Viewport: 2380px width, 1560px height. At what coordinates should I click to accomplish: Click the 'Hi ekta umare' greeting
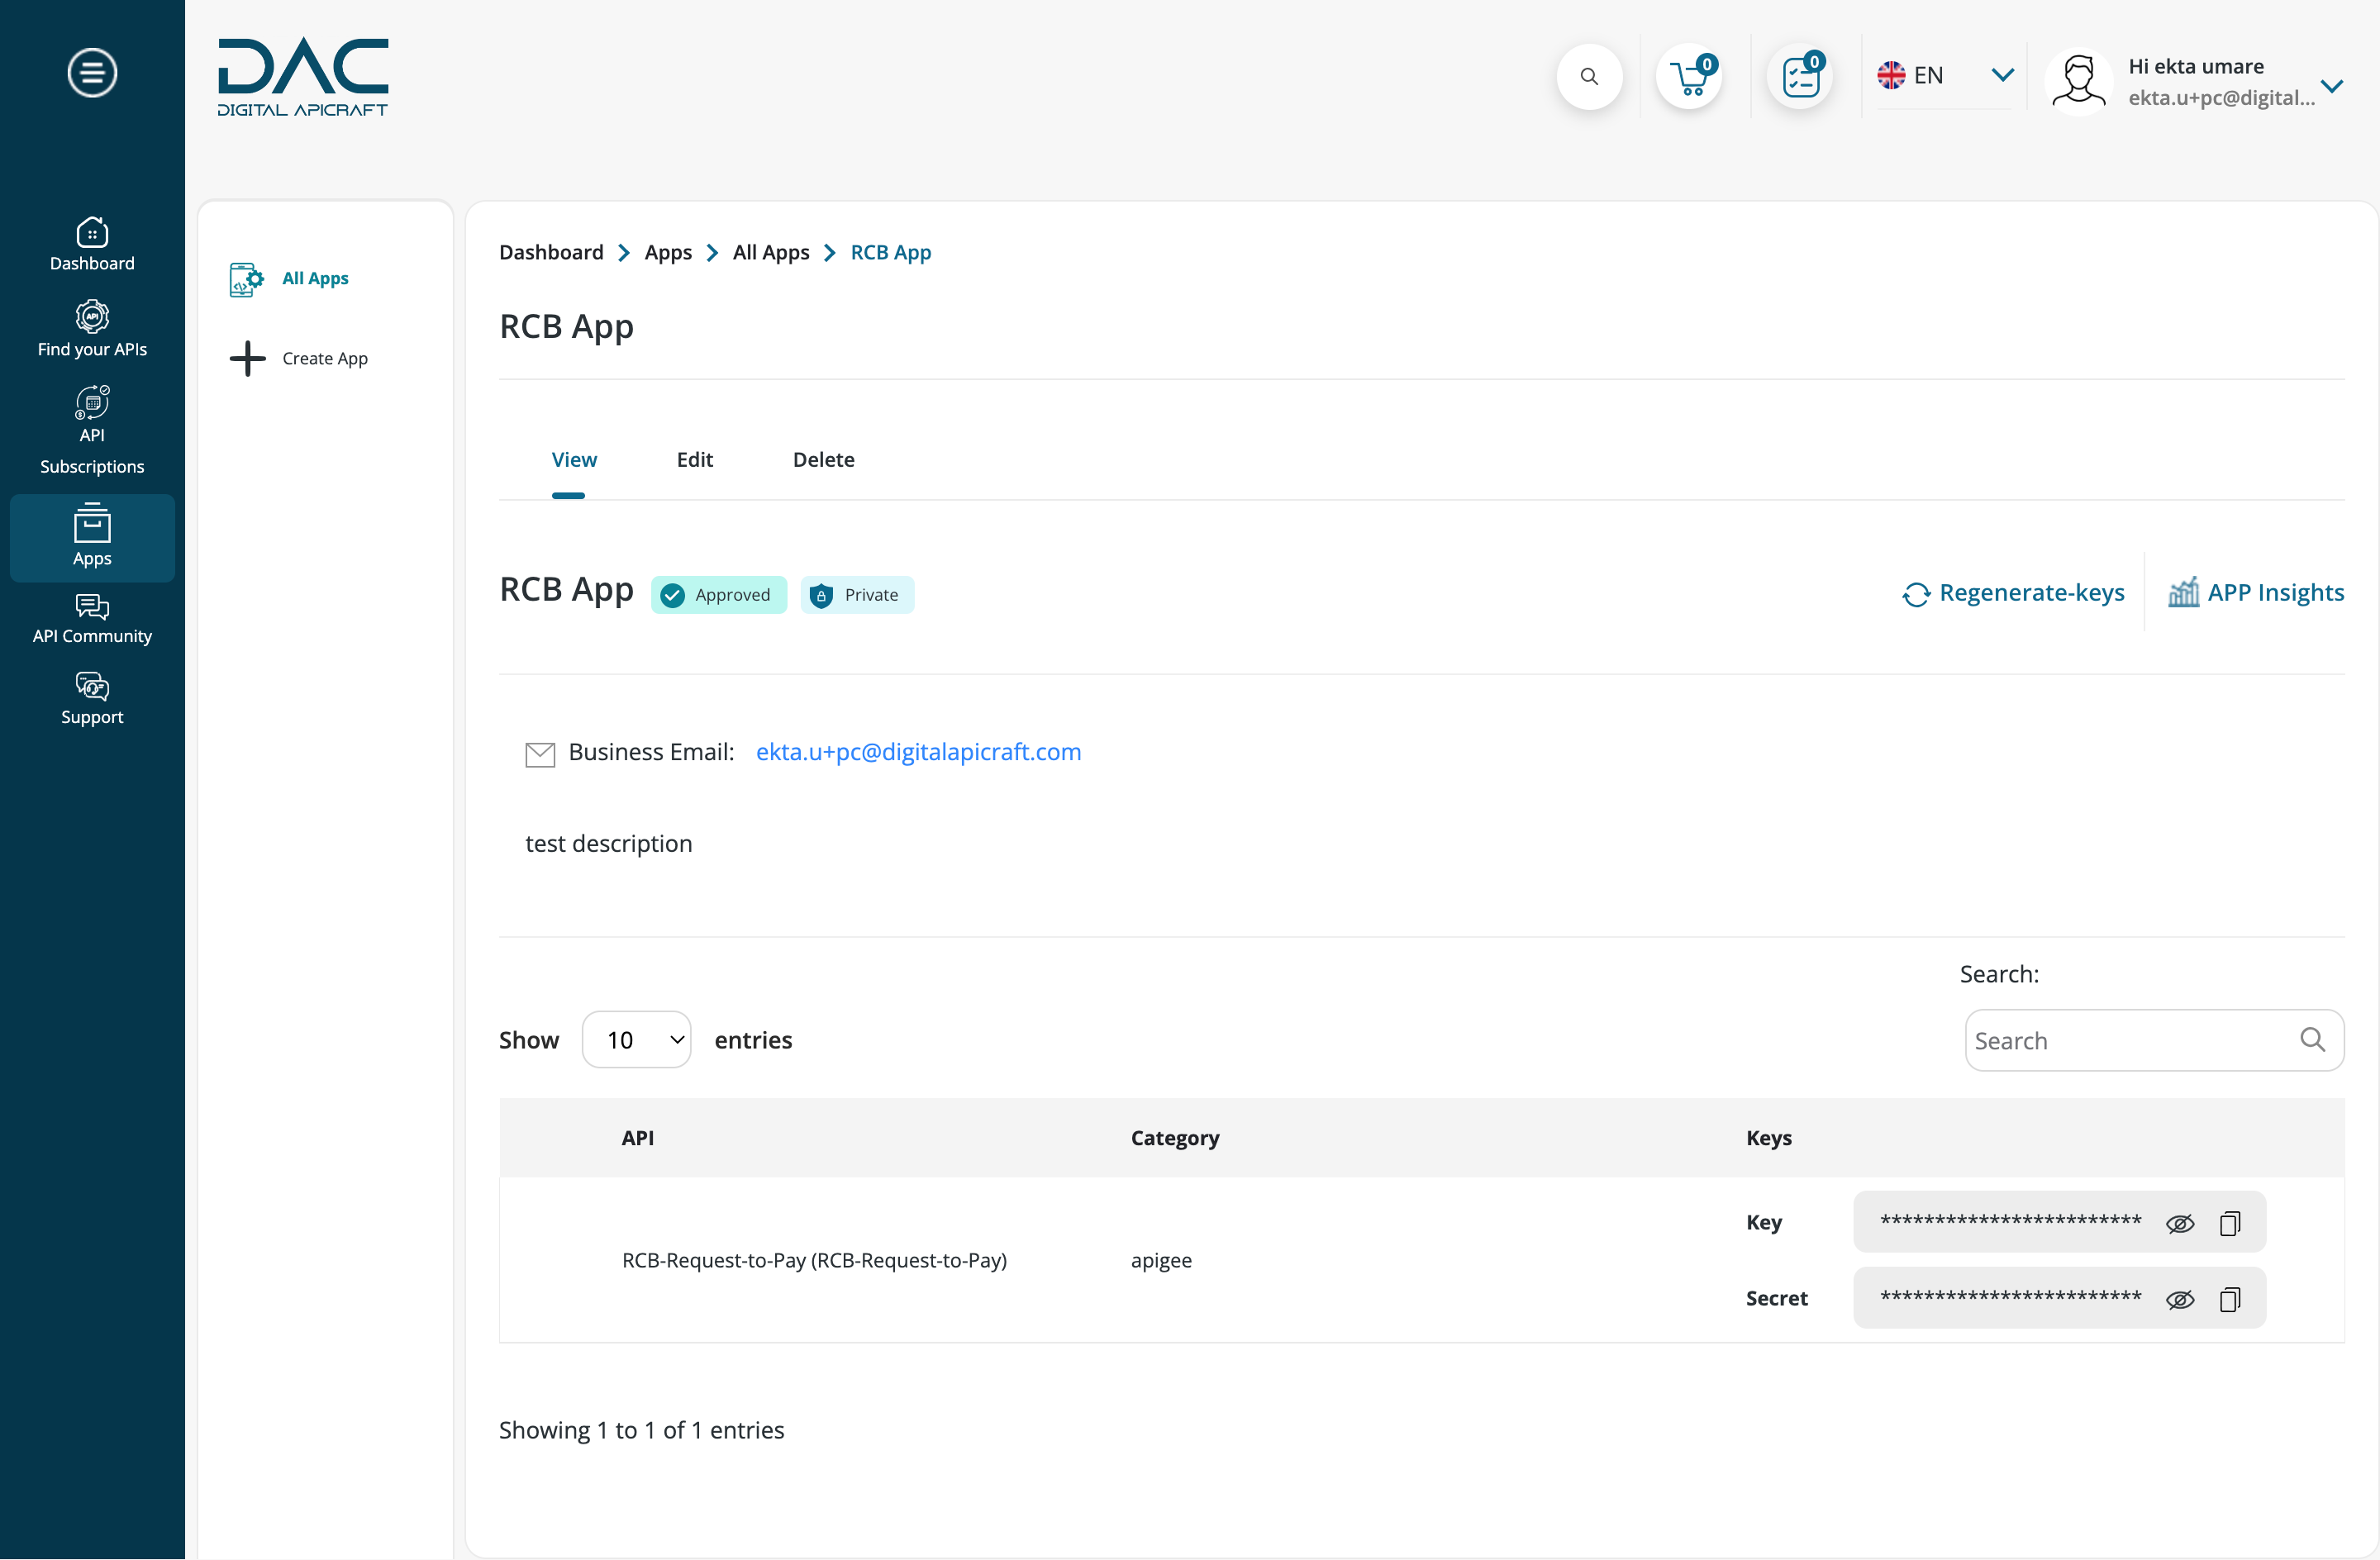coord(2196,66)
